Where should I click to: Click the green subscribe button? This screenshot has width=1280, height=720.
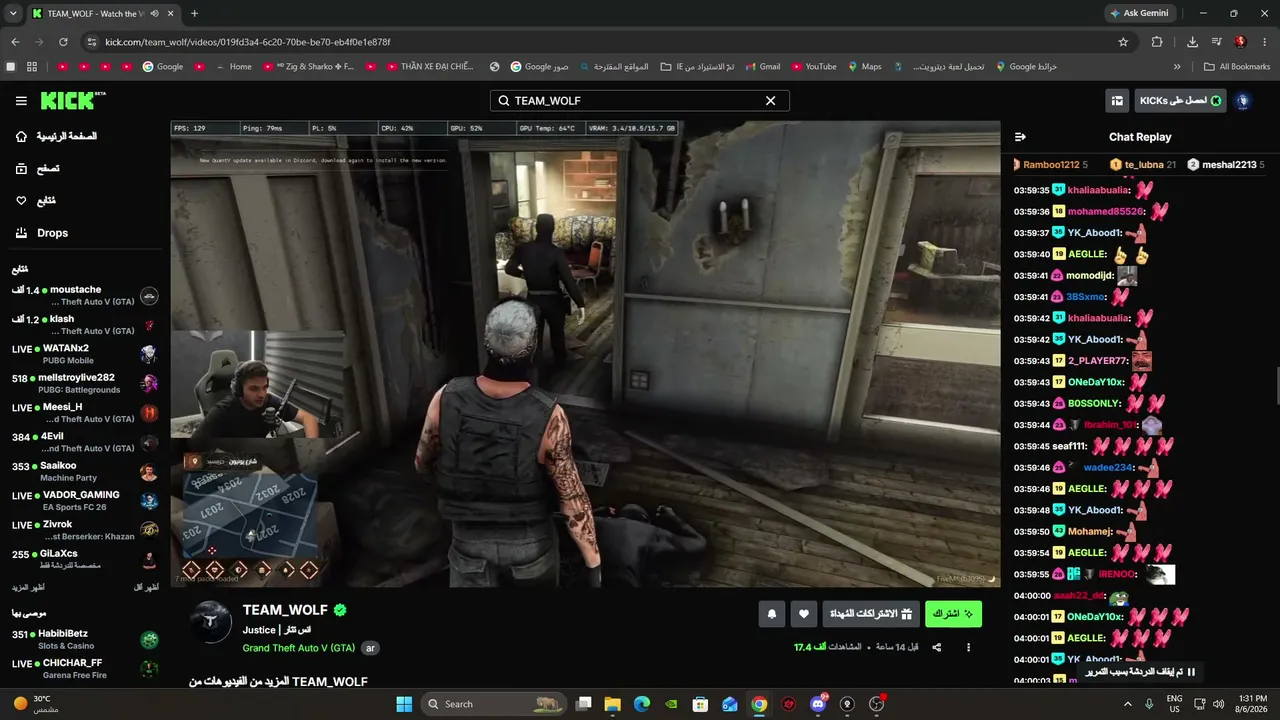[x=954, y=614]
